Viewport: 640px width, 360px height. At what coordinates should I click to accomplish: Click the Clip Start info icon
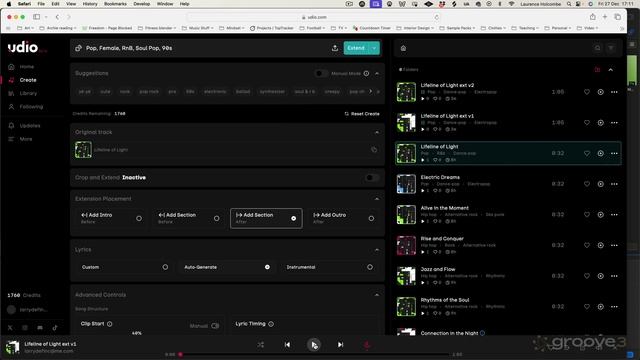pyautogui.click(x=109, y=324)
